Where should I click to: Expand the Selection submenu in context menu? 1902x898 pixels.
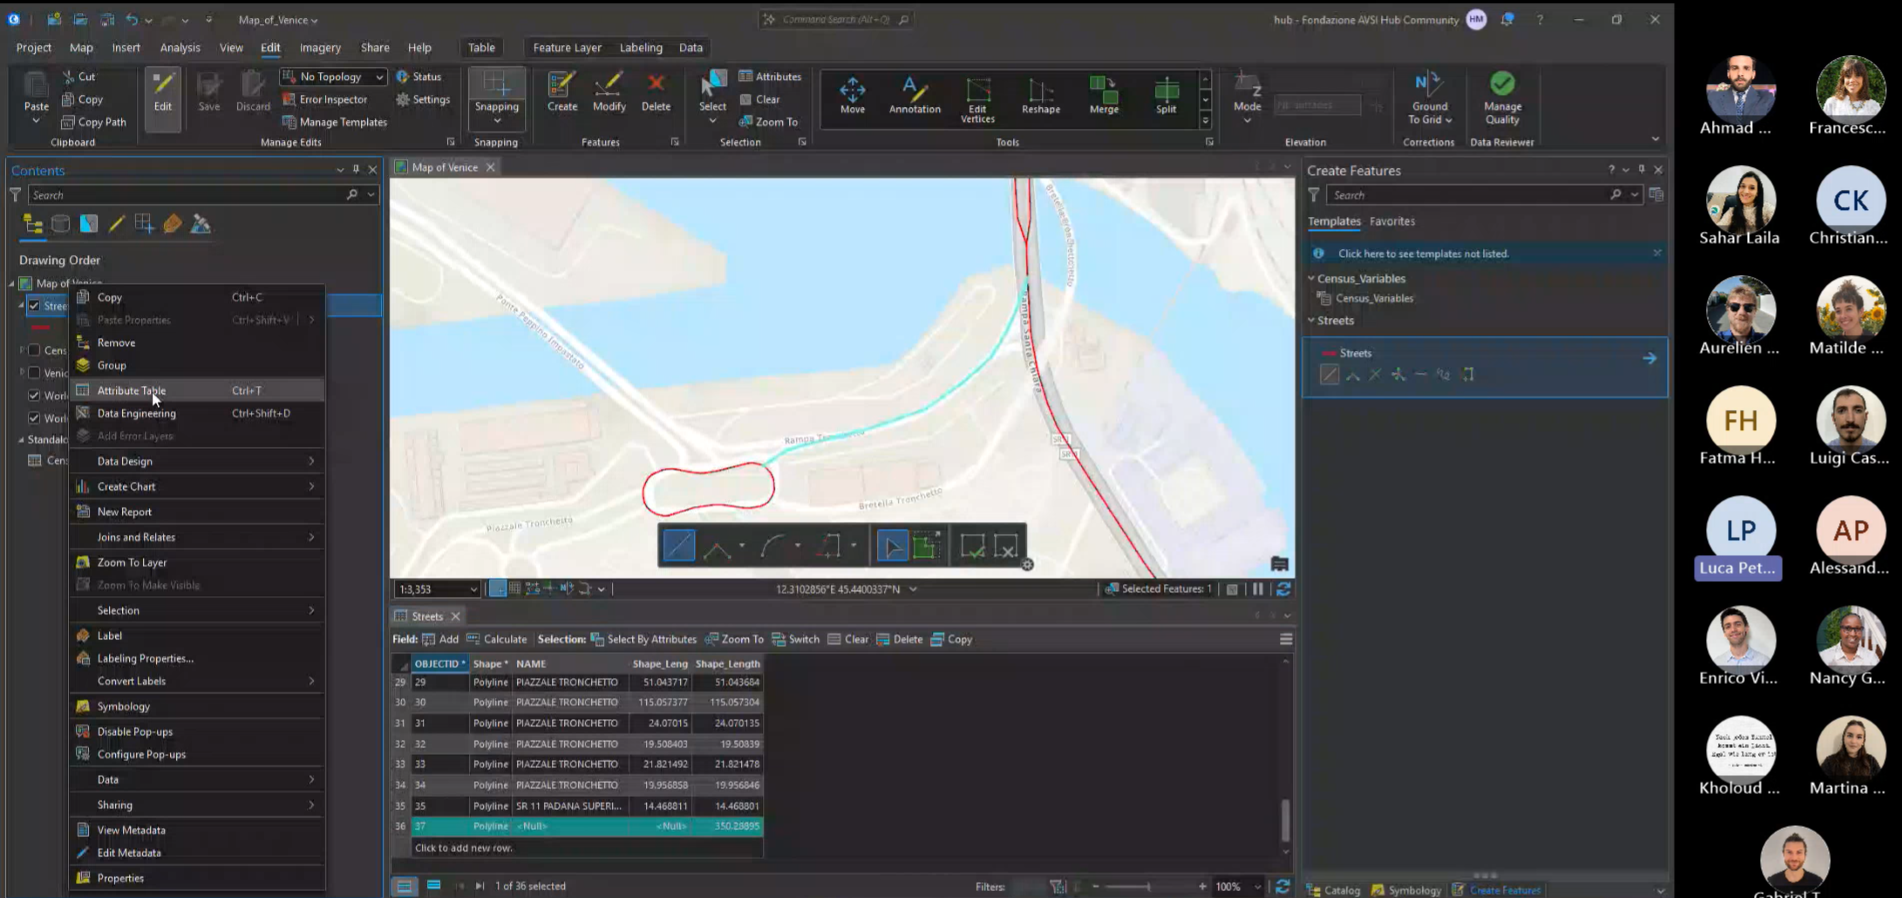pyautogui.click(x=197, y=610)
